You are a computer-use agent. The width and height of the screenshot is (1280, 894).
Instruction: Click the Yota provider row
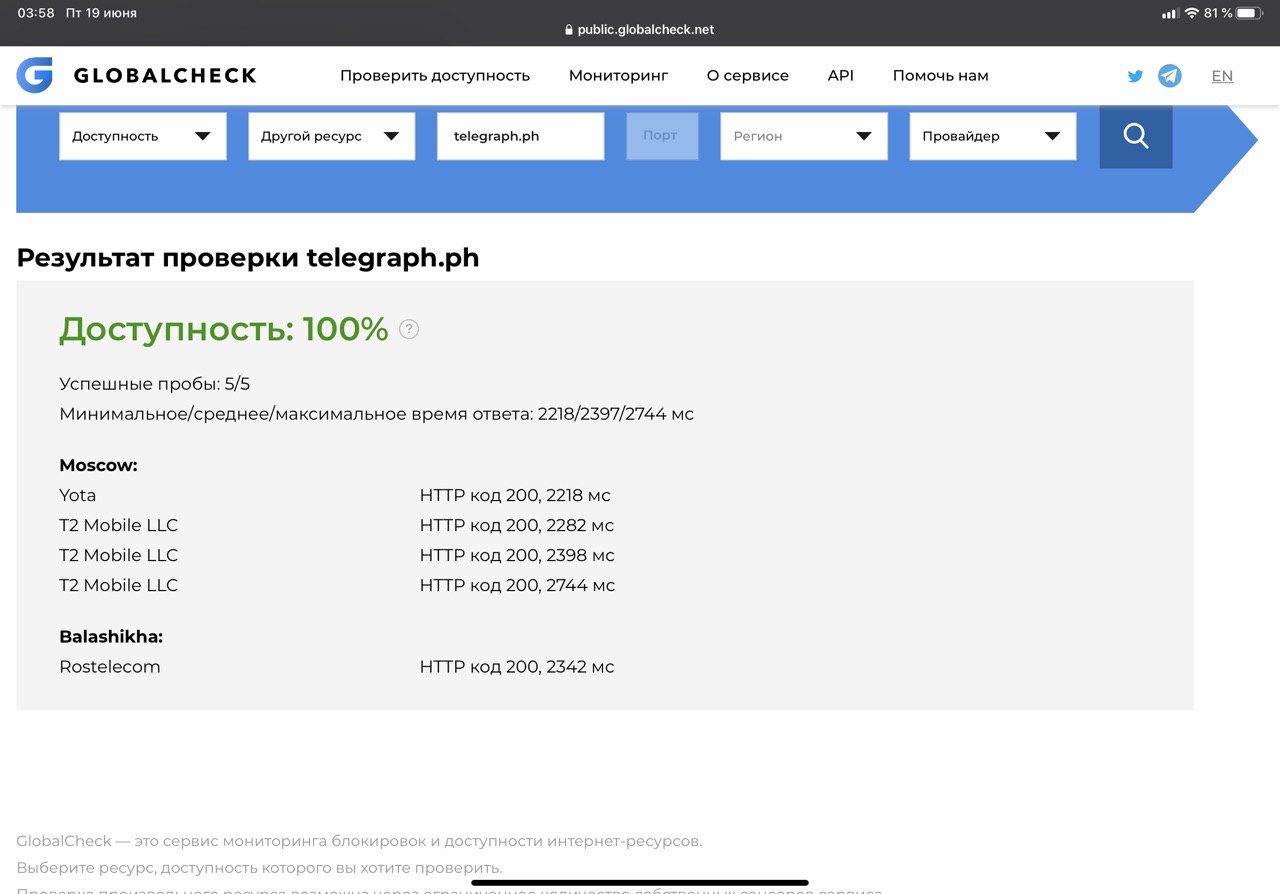click(x=78, y=495)
